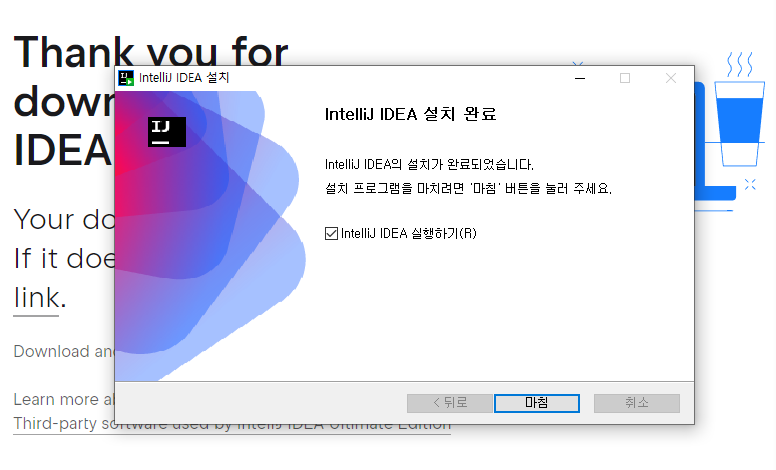Click the "Download an" text on the webpage
The height and width of the screenshot is (470, 776).
64,351
